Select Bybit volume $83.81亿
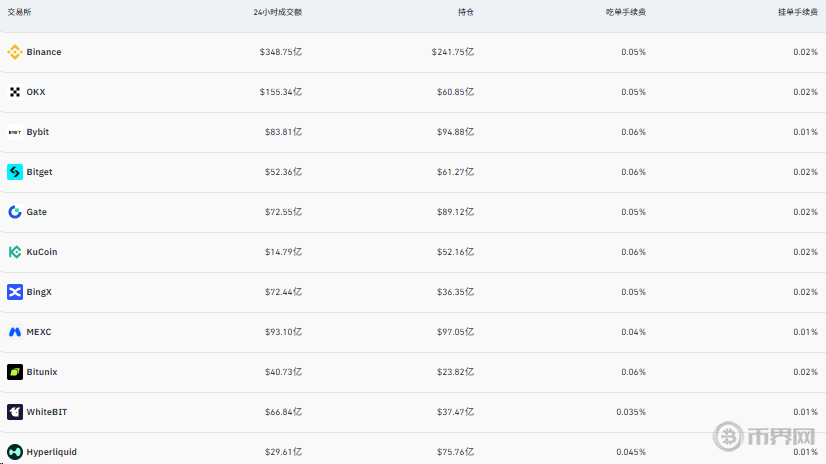The image size is (826, 464). 283,132
